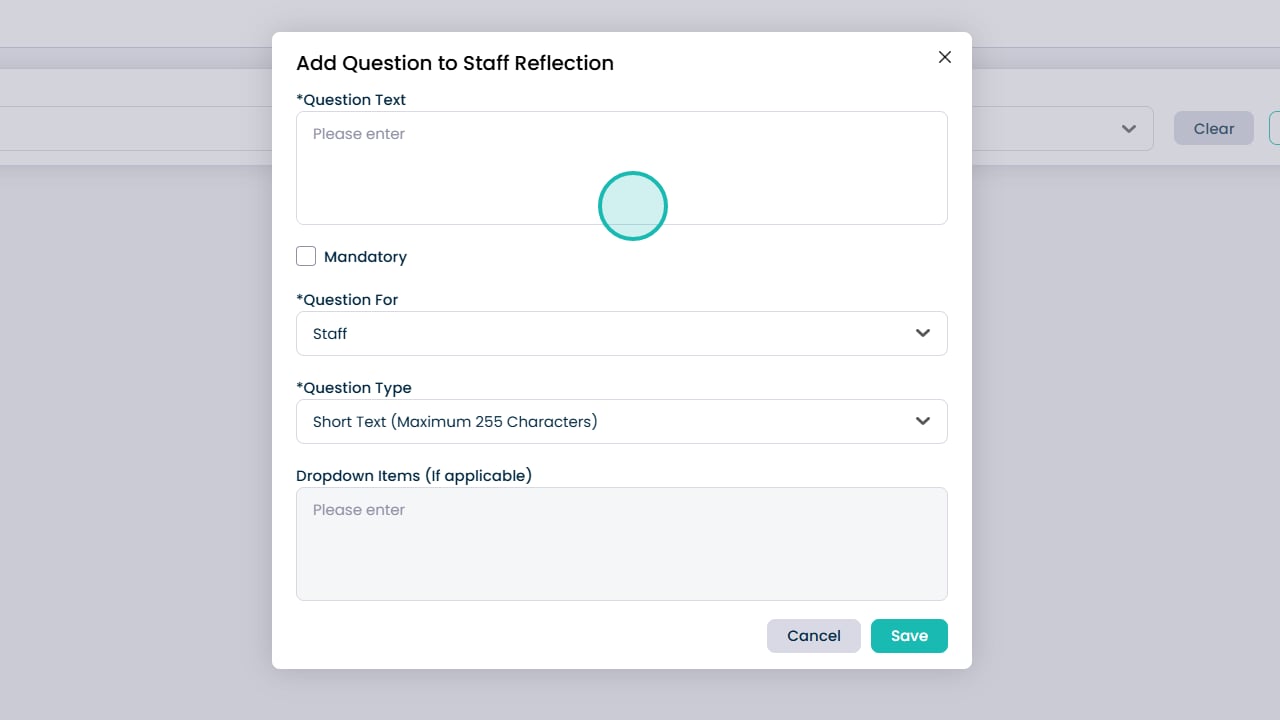Screen dimensions: 1280x720
Task: Click the Mandatory label text
Action: point(365,257)
